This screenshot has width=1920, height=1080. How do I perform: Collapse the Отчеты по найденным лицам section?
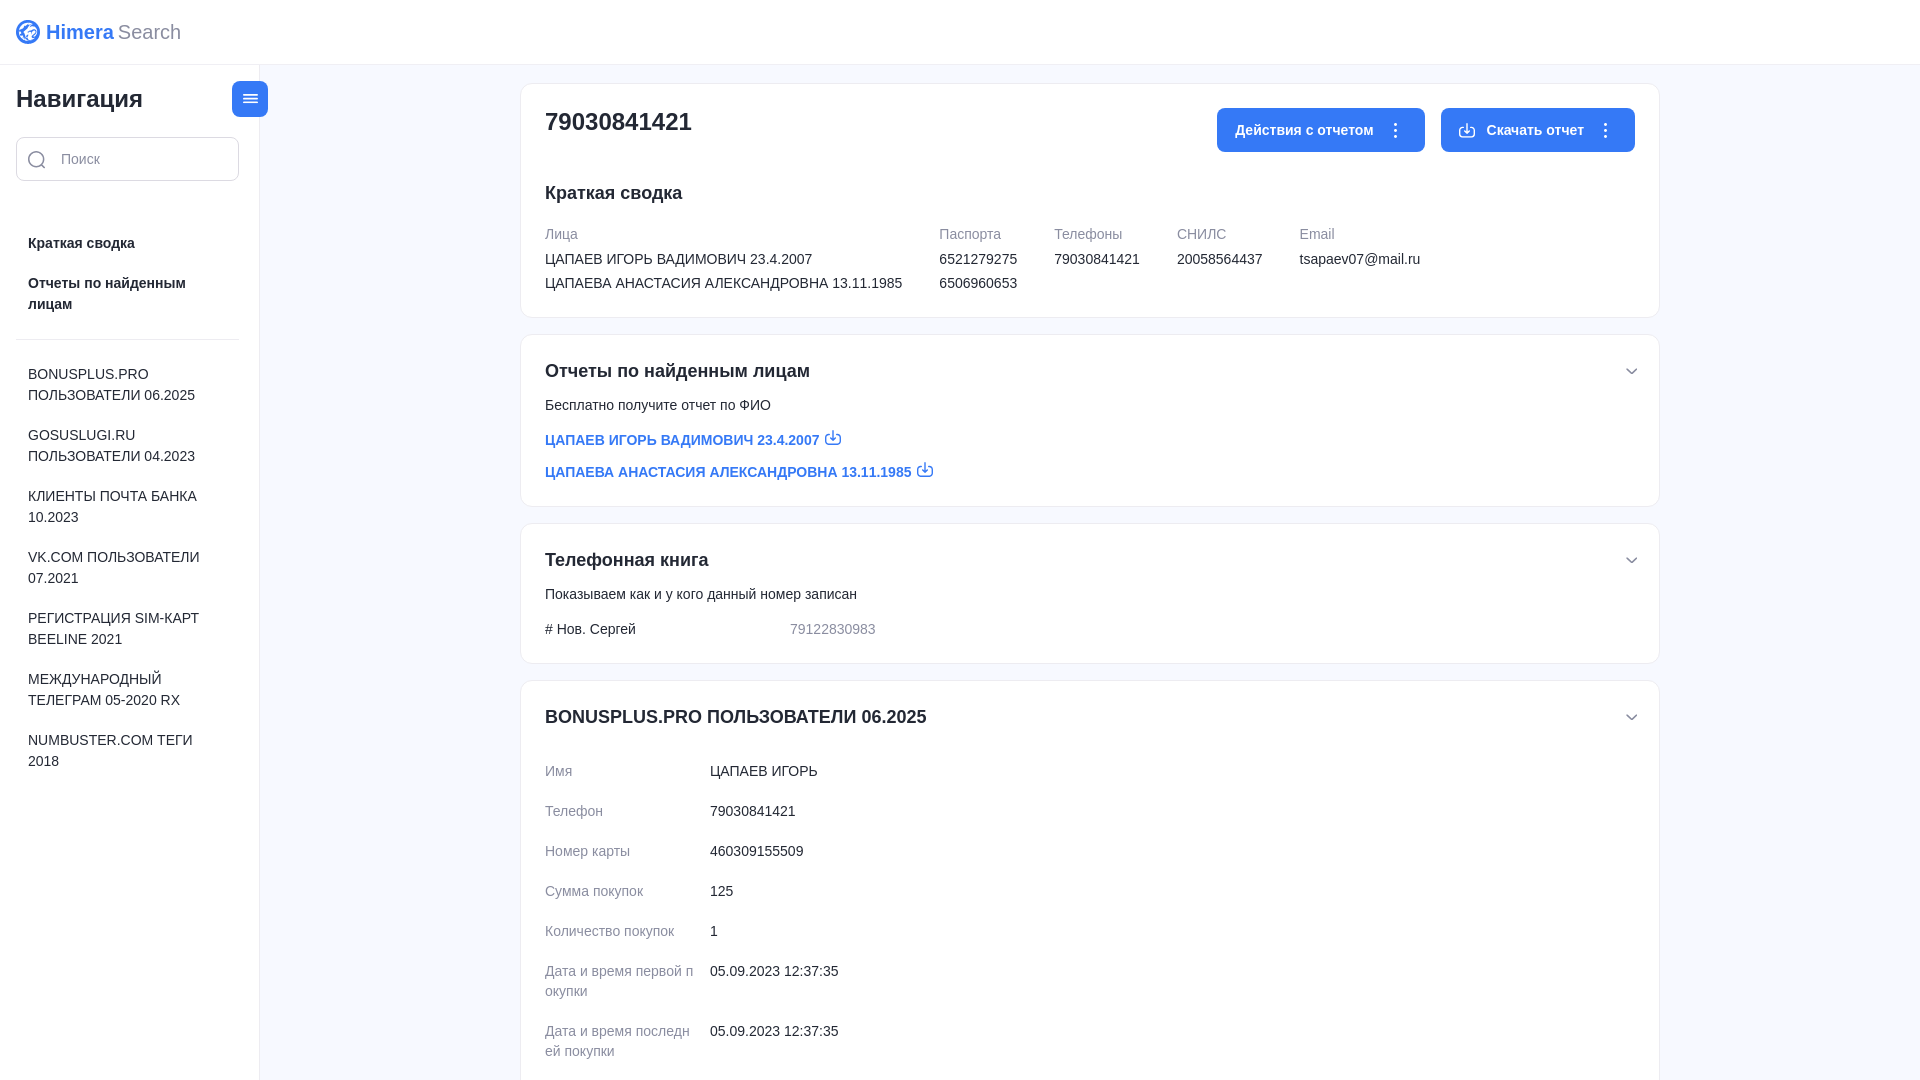(1631, 371)
